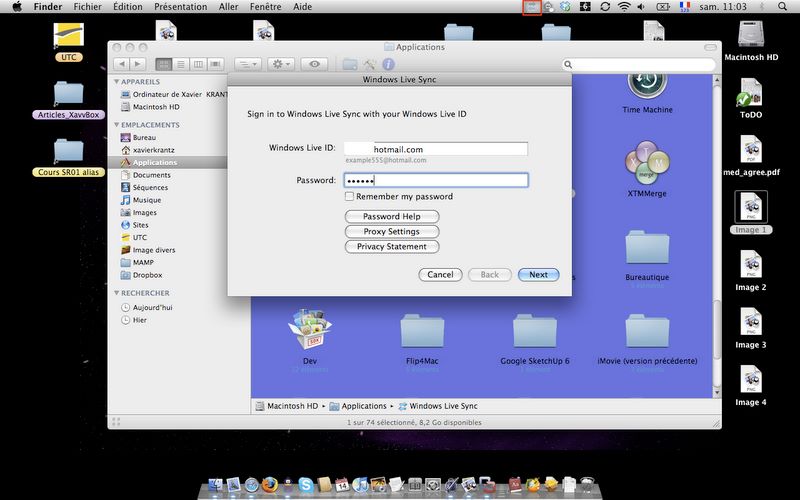Go back using Finder's back arrow

tap(121, 64)
